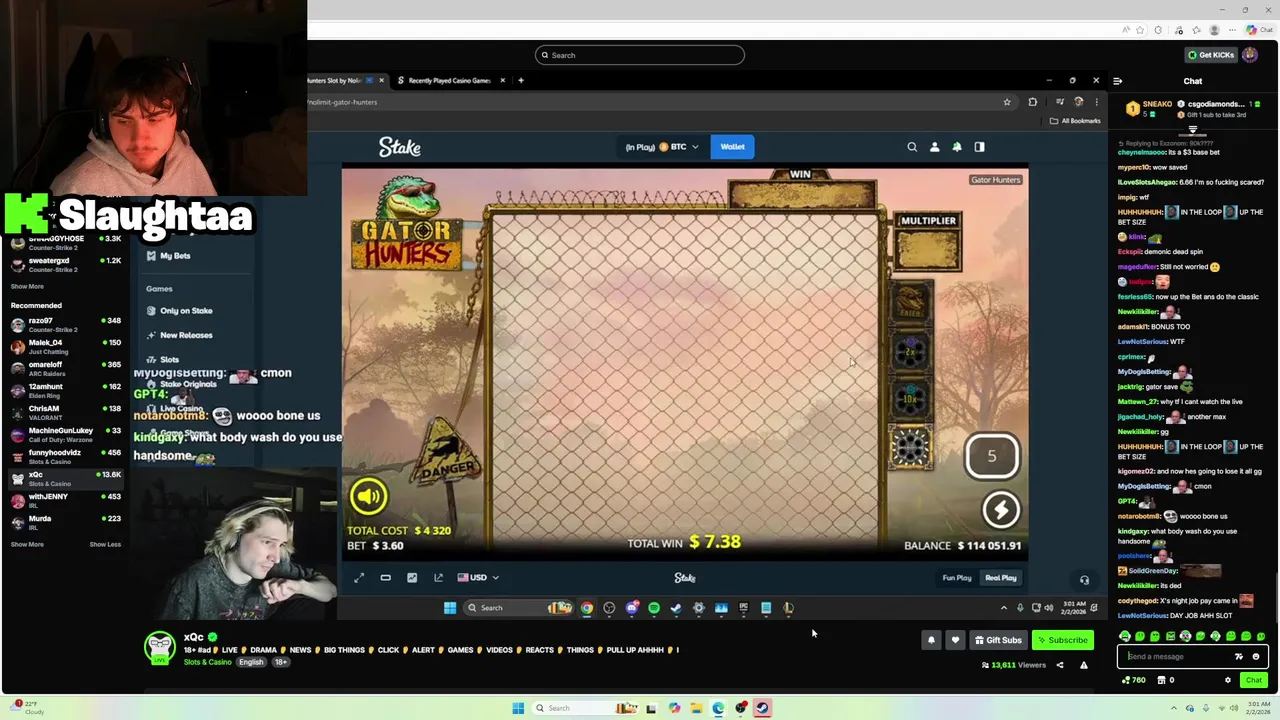Image resolution: width=1280 pixels, height=720 pixels.
Task: Open New Releases in Stake sidebar
Action: click(179, 335)
